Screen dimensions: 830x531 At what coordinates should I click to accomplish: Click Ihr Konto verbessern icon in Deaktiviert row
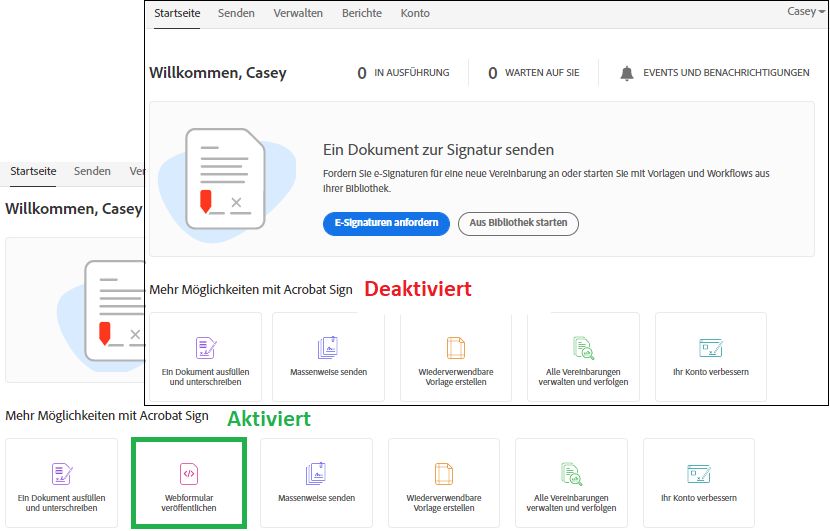(x=711, y=348)
